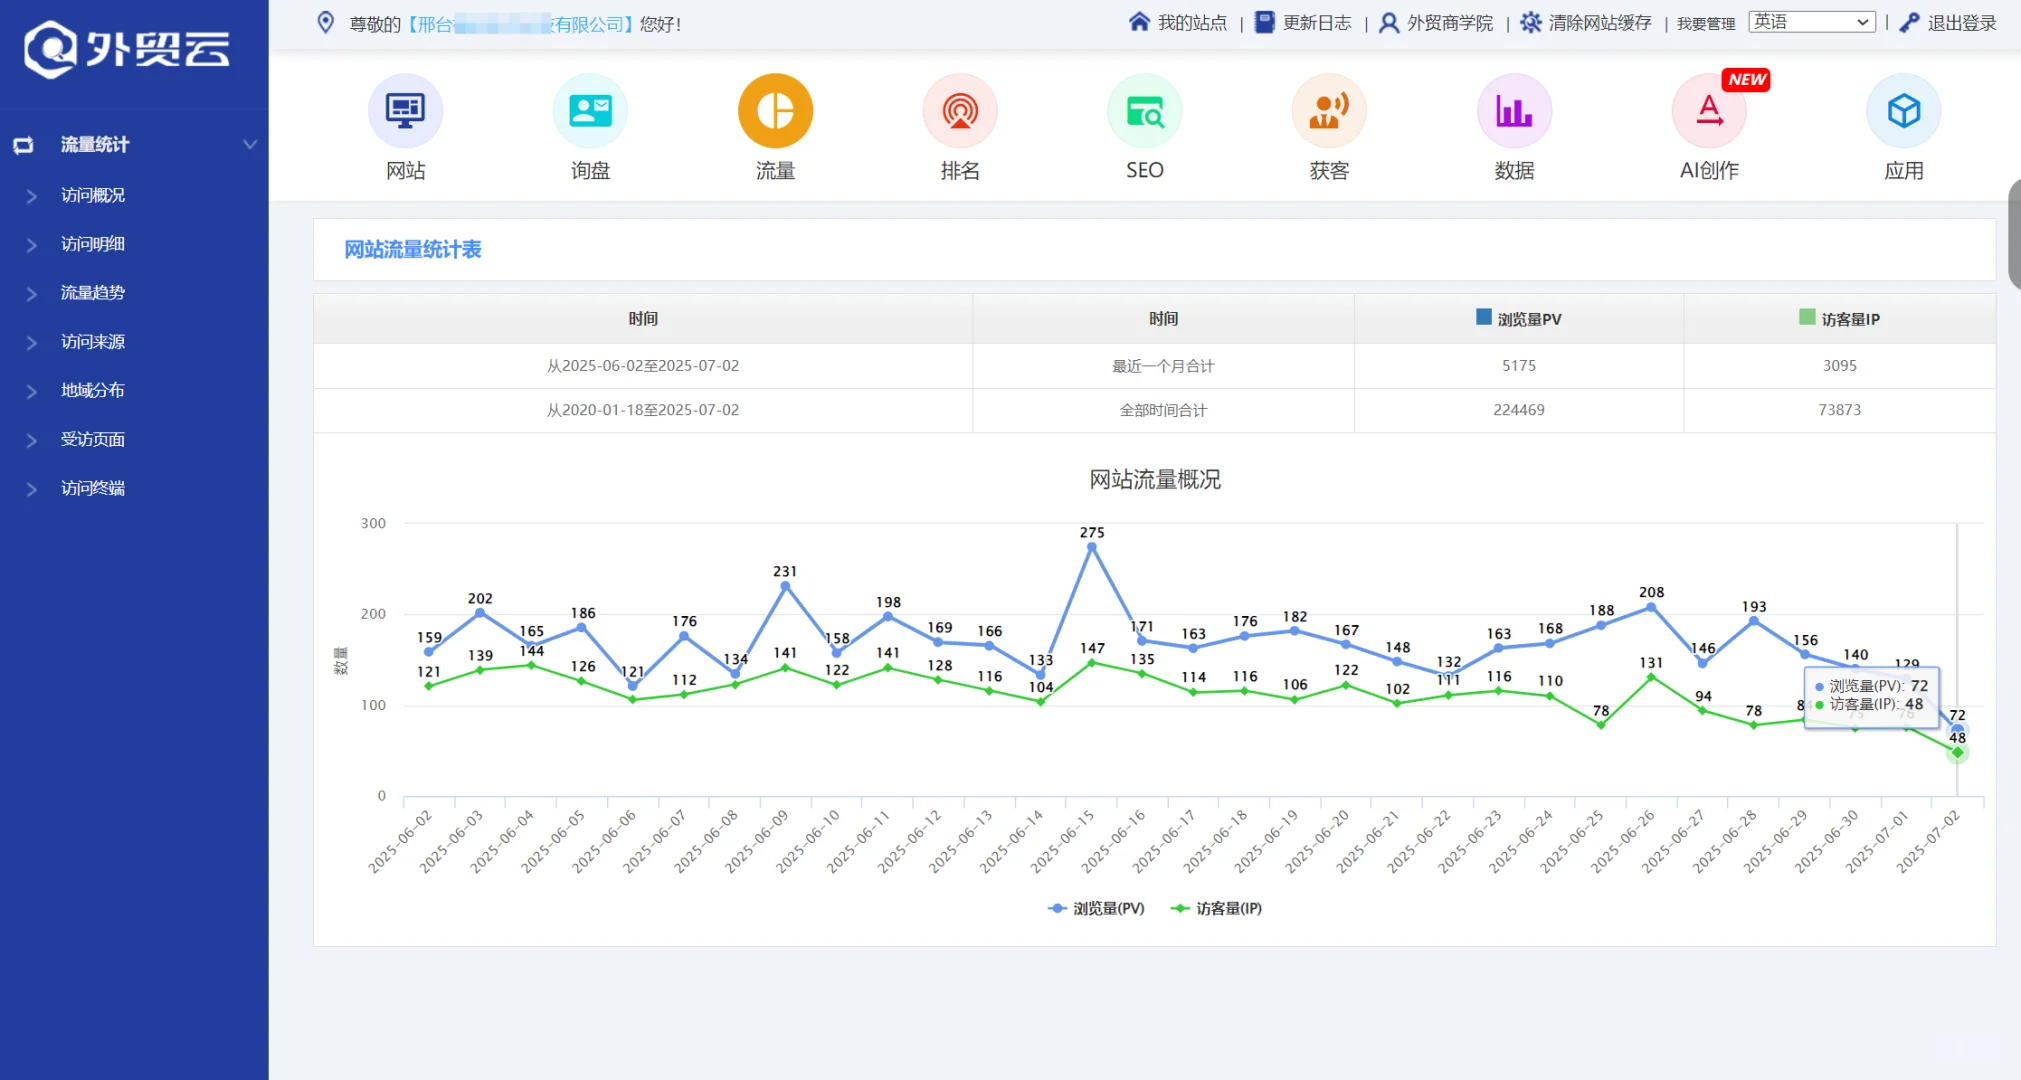Click the 275 peak point on PV line

pyautogui.click(x=1092, y=547)
